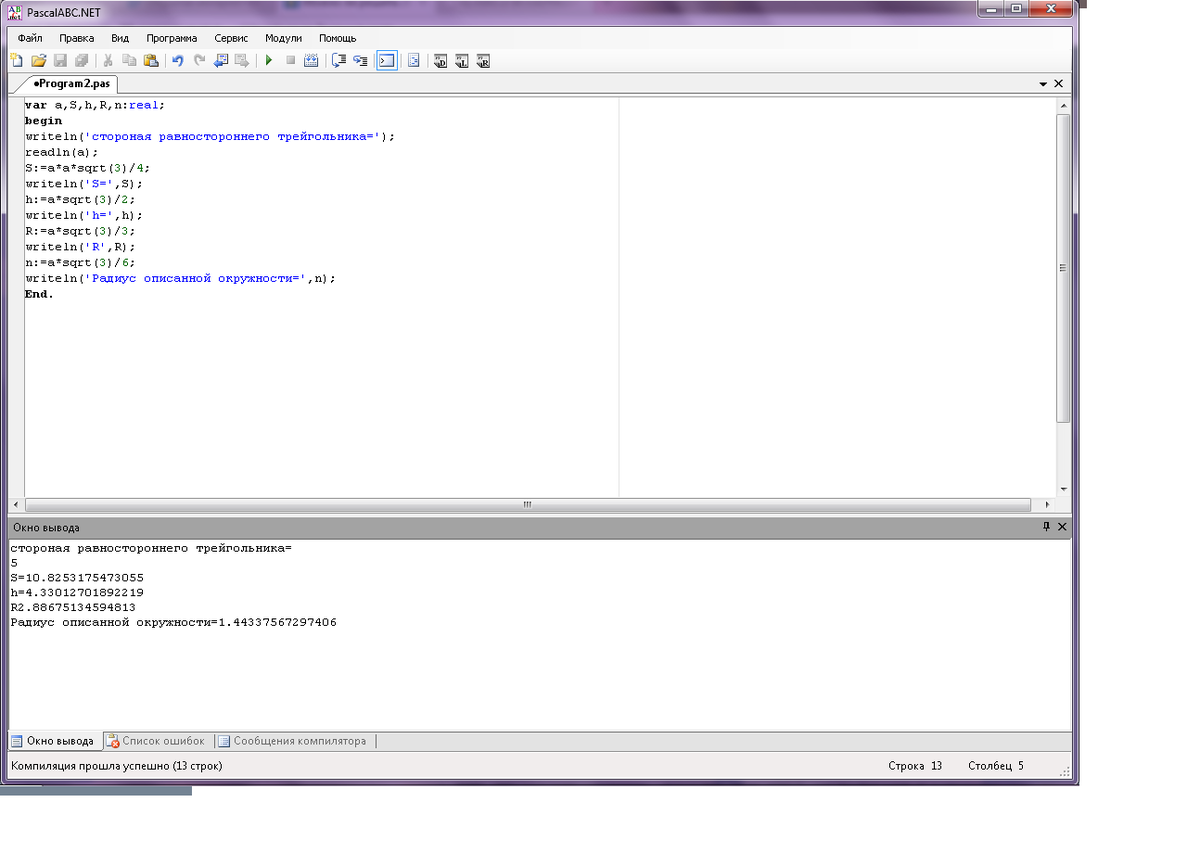Click the navigate forward icon

(x=242, y=61)
